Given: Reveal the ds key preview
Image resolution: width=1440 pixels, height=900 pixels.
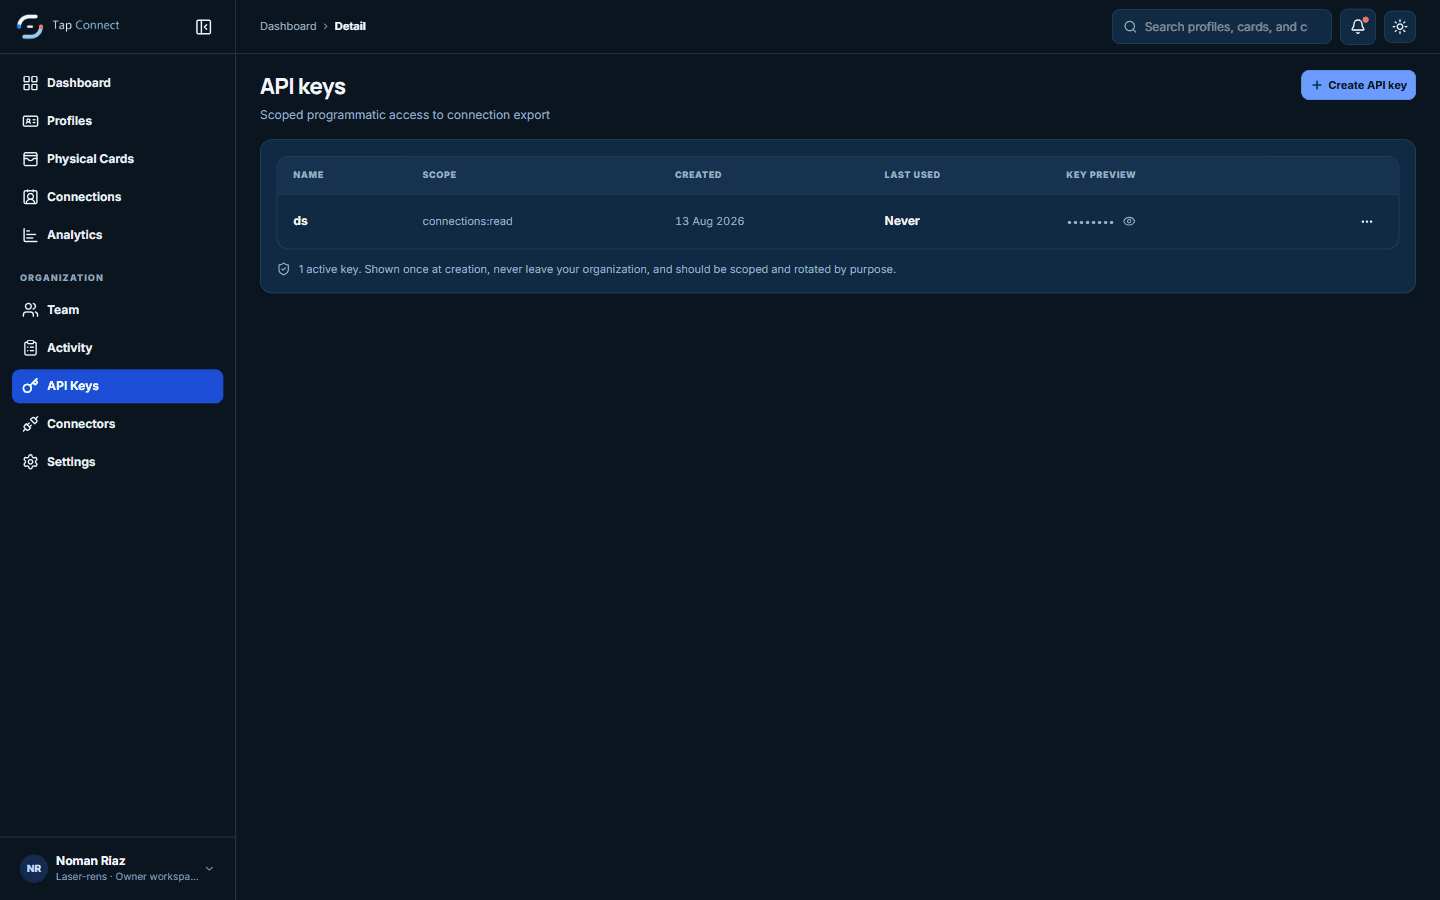Looking at the screenshot, I should click(1129, 221).
